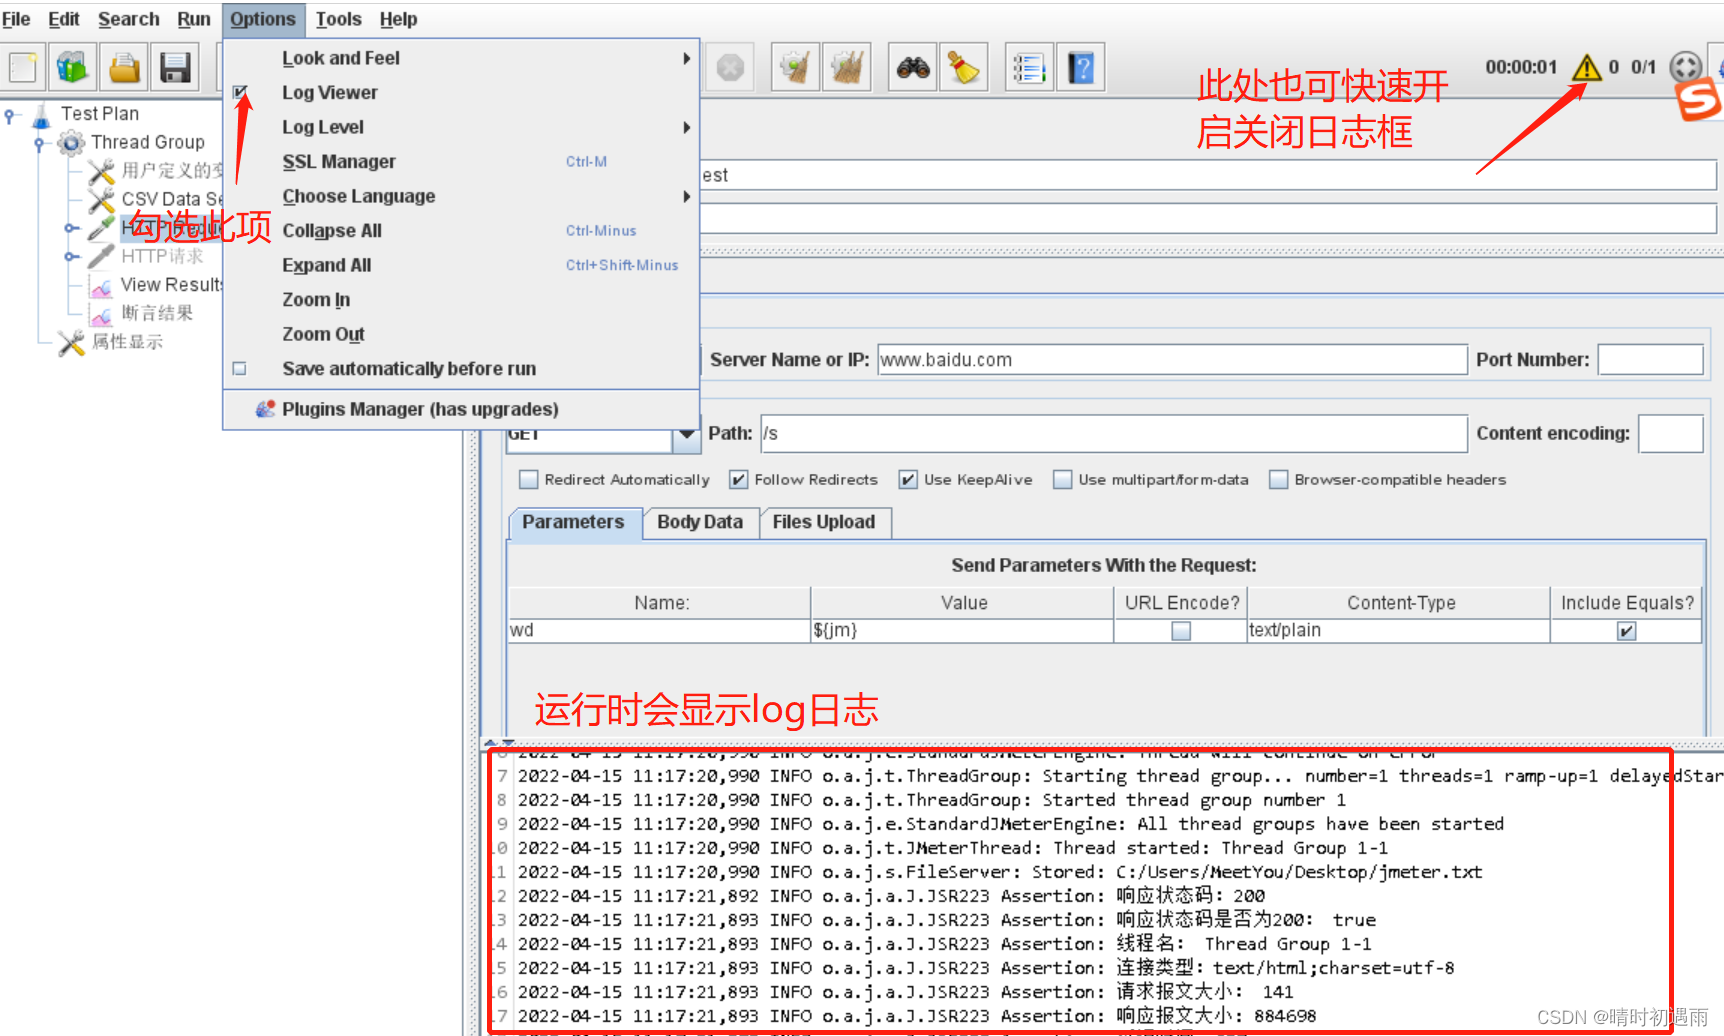Open the HTTP method GET dropdown
This screenshot has width=1724, height=1036.
pyautogui.click(x=686, y=434)
